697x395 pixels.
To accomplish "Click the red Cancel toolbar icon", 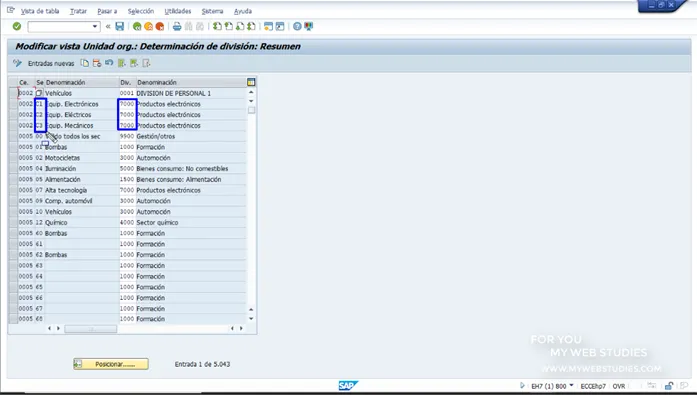I will point(160,27).
